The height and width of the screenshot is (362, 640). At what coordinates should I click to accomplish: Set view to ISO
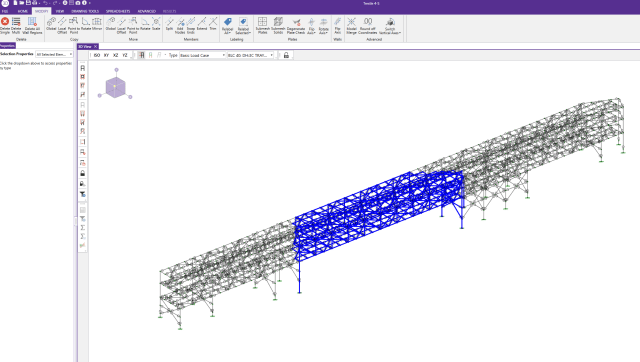(x=97, y=55)
